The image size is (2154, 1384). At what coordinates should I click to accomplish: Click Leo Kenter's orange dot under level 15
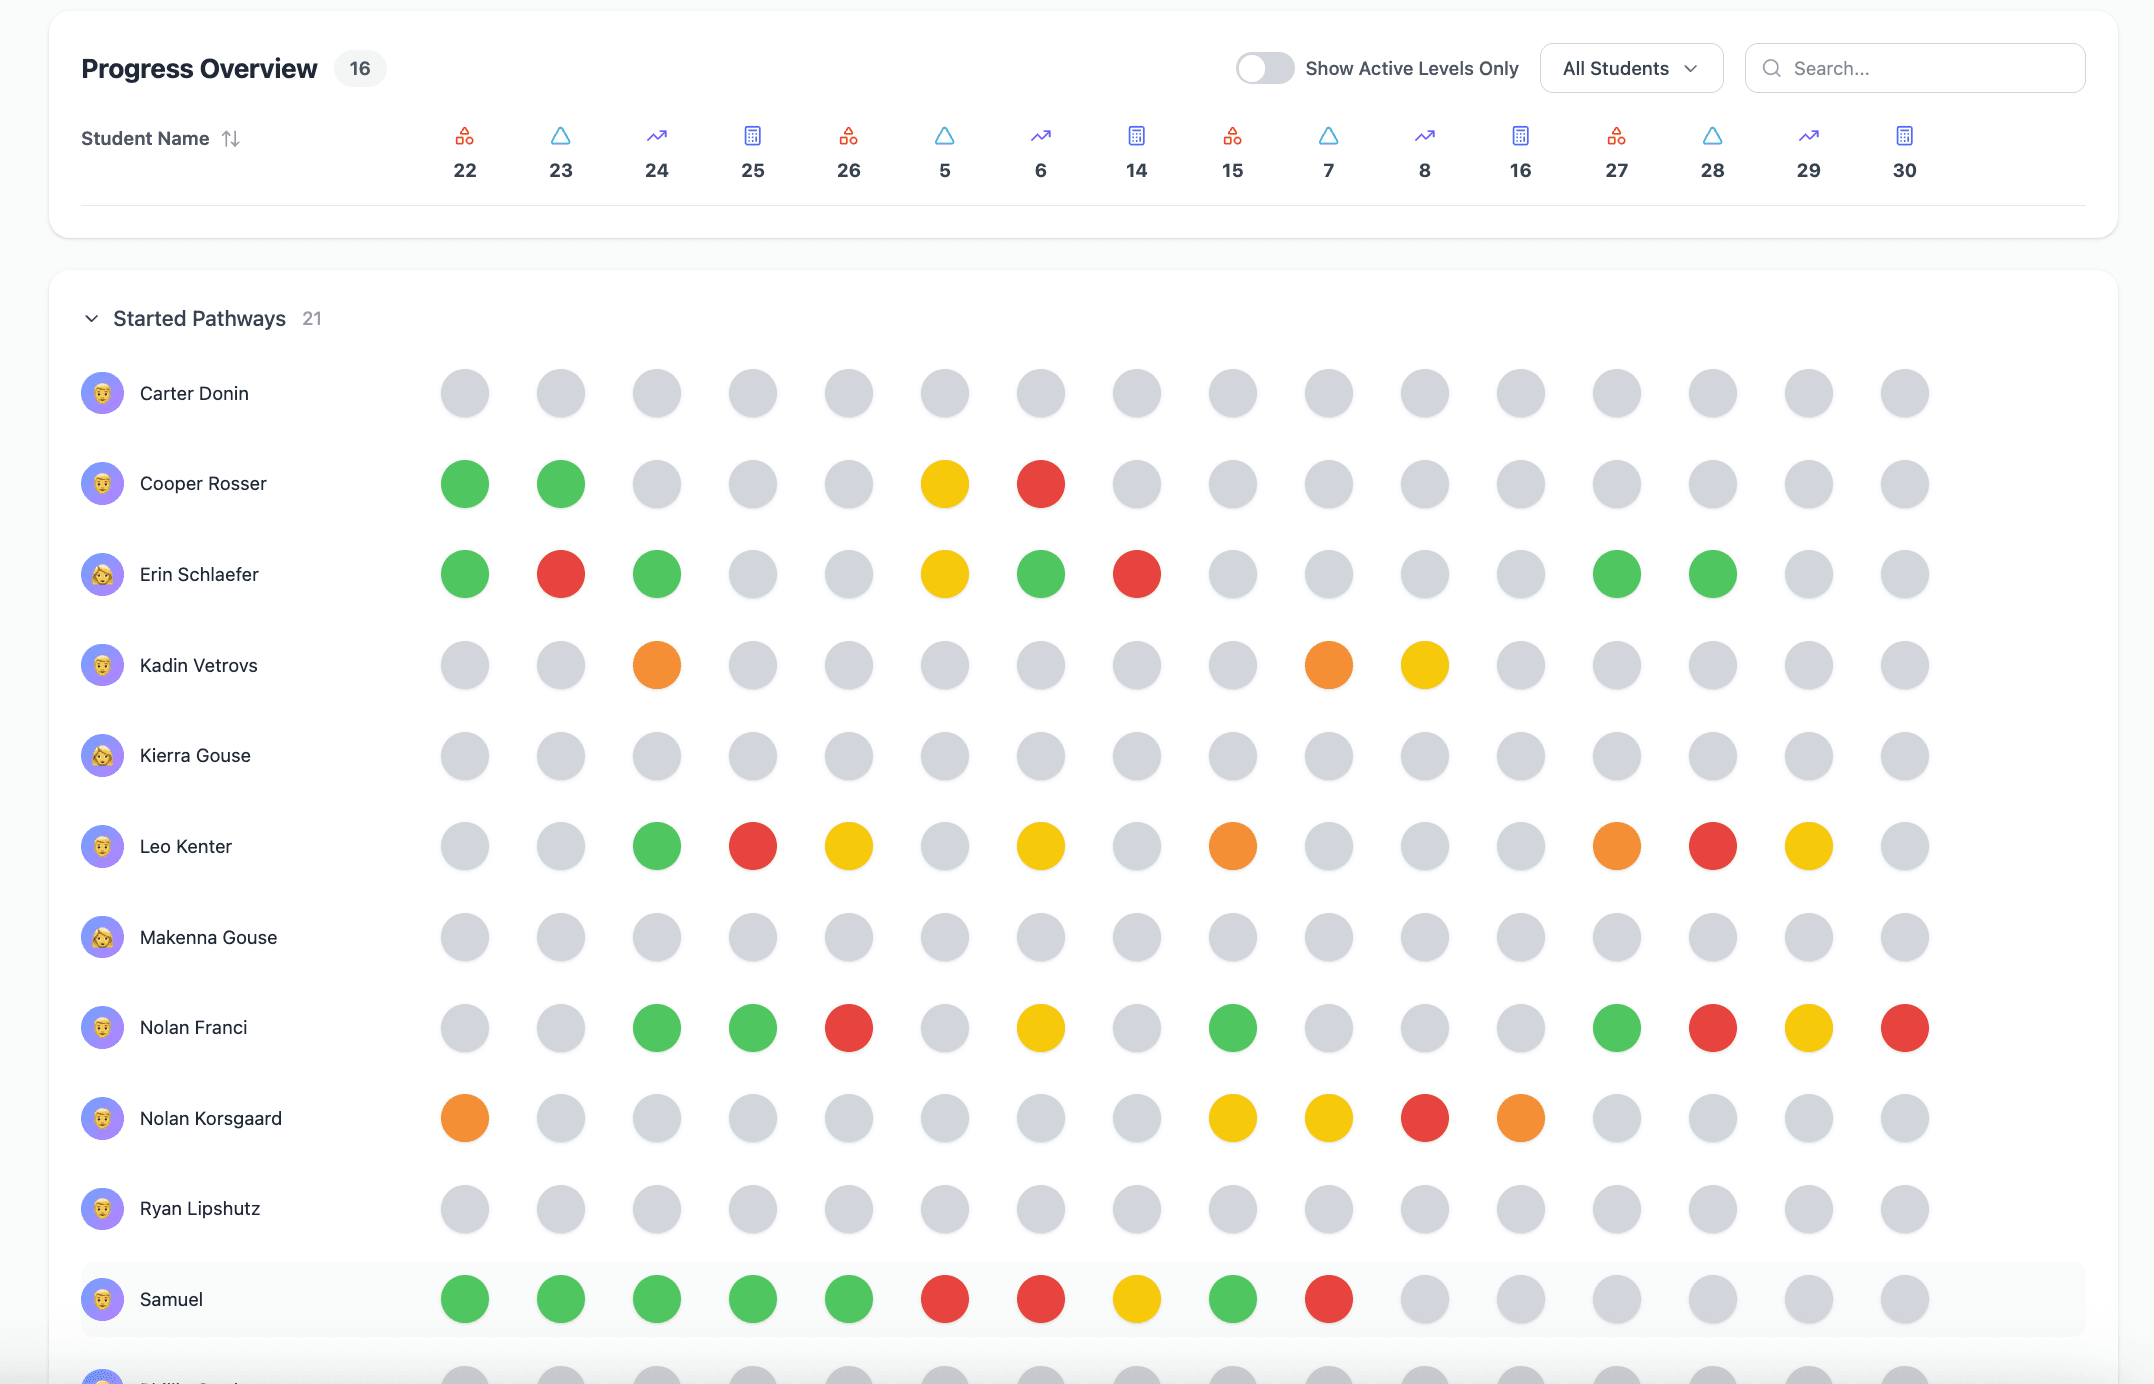coord(1233,847)
